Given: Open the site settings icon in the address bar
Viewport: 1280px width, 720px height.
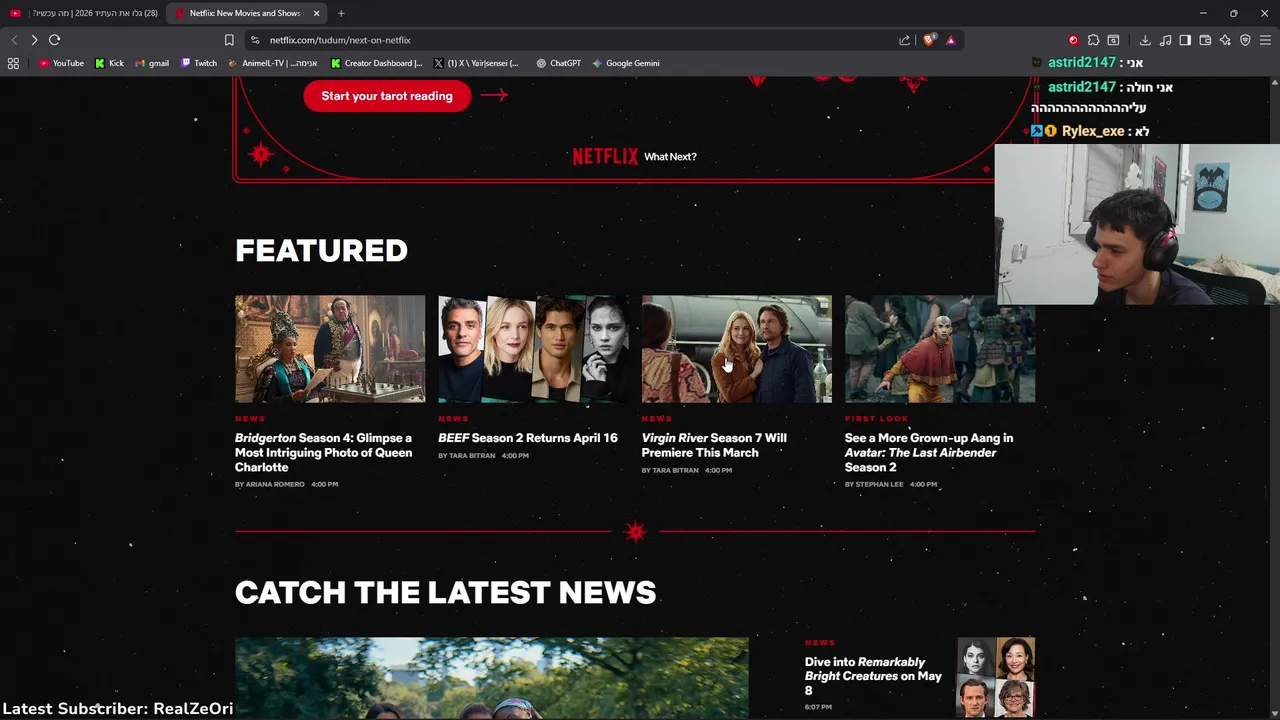Looking at the screenshot, I should tap(255, 40).
